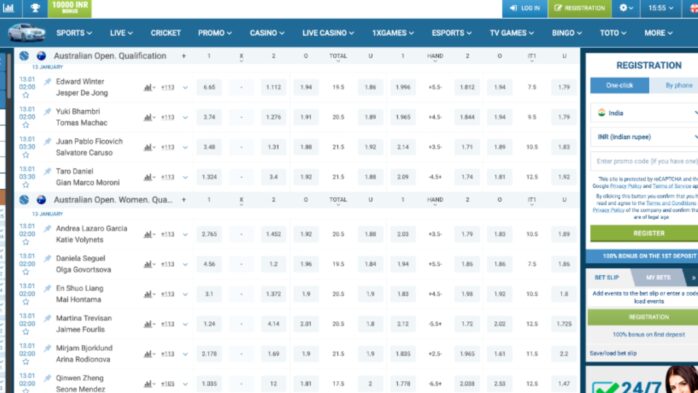
Task: Open the currency dropdown INR (Indian rupee)
Action: pyautogui.click(x=645, y=137)
